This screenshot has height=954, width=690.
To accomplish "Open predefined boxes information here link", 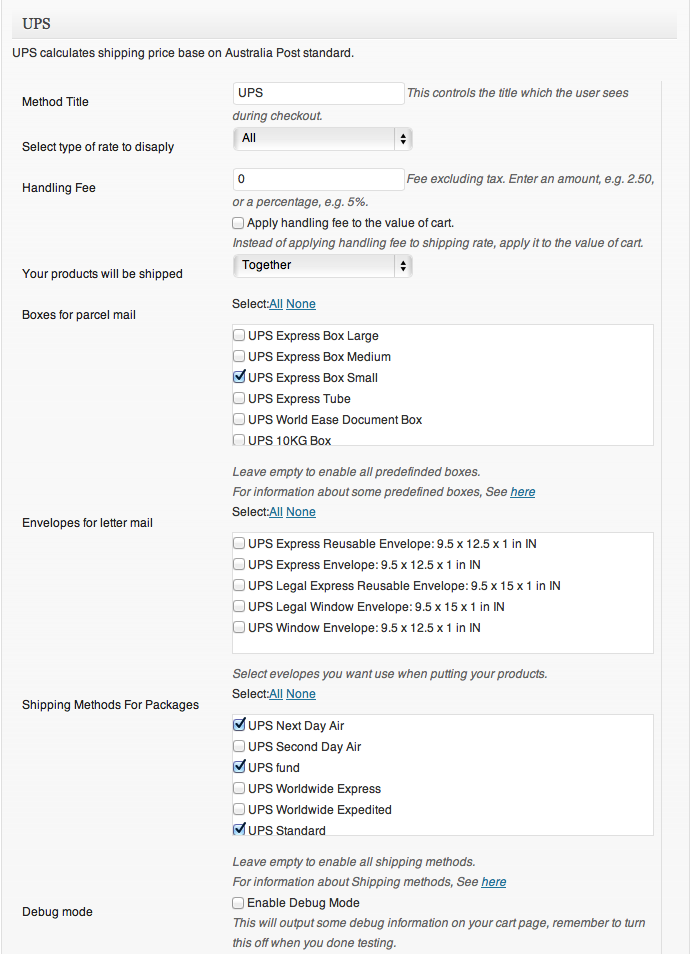I will (x=523, y=492).
